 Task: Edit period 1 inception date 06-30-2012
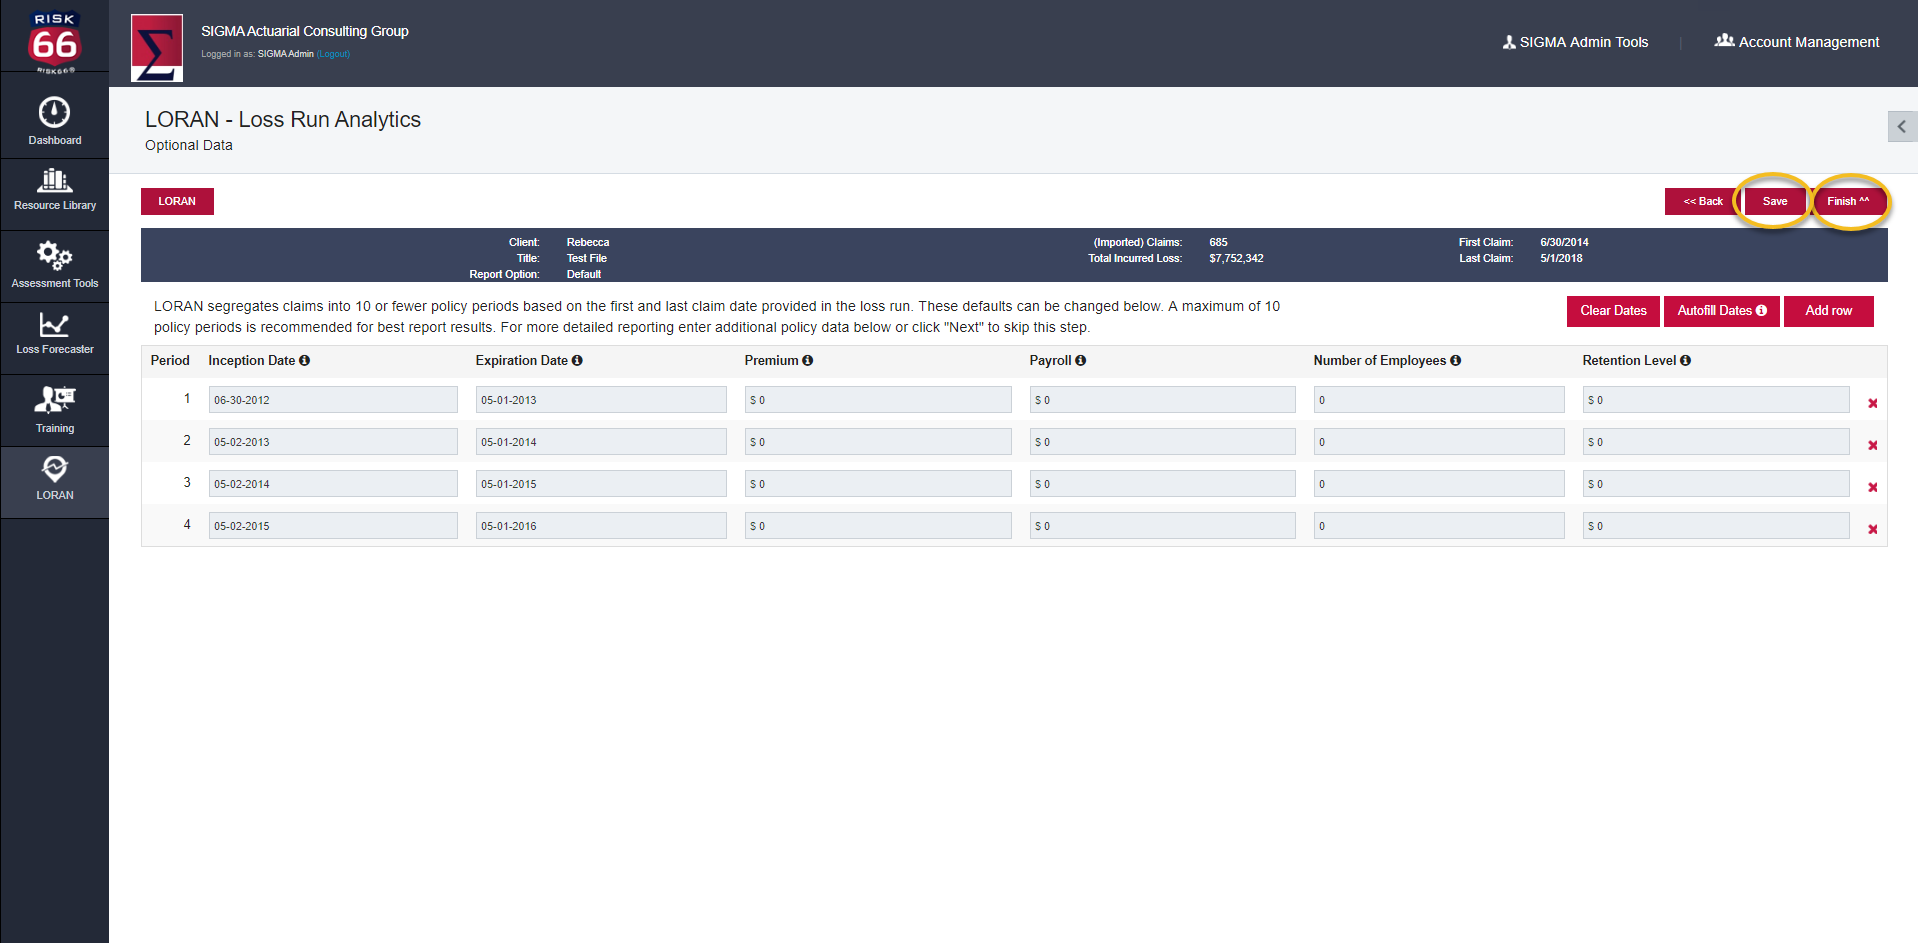click(x=333, y=400)
